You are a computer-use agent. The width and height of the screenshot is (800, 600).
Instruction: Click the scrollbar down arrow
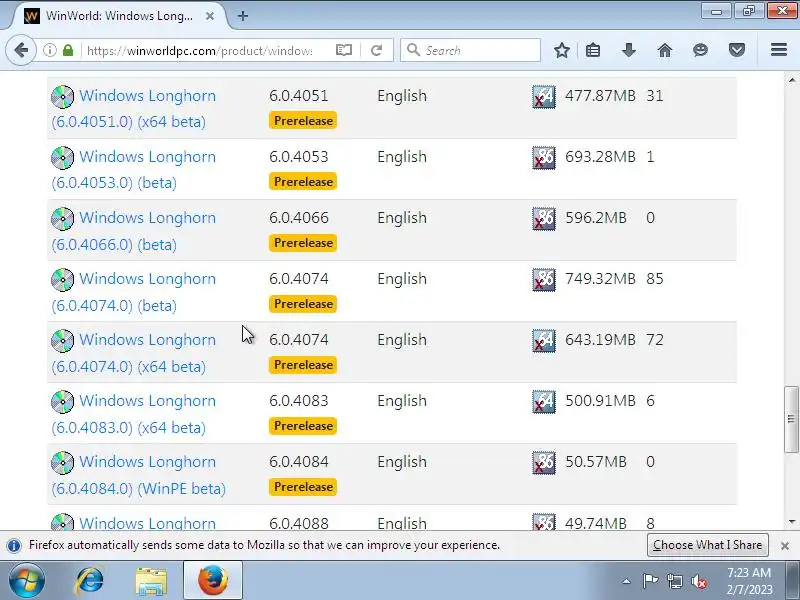pyautogui.click(x=791, y=521)
